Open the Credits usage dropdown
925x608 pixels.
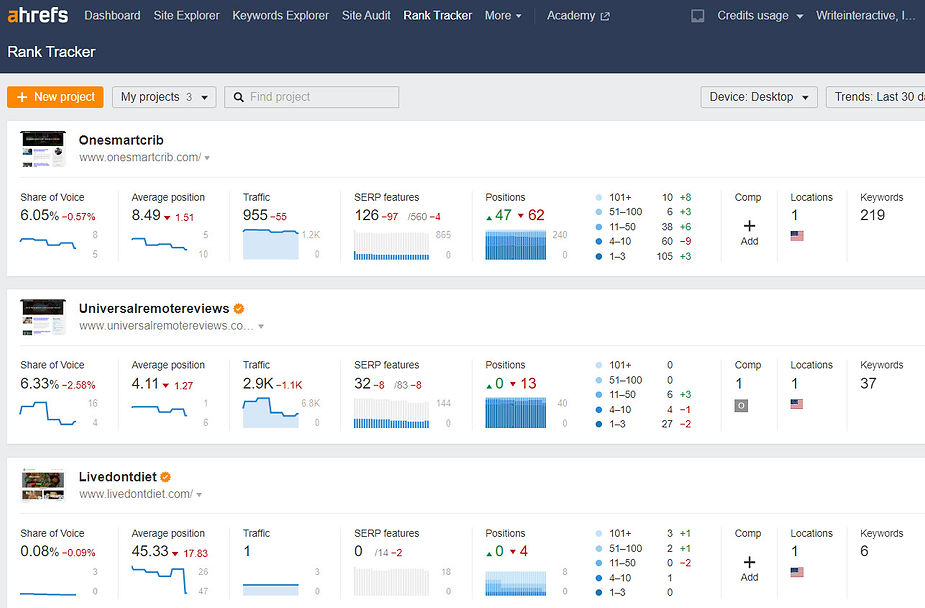point(760,16)
